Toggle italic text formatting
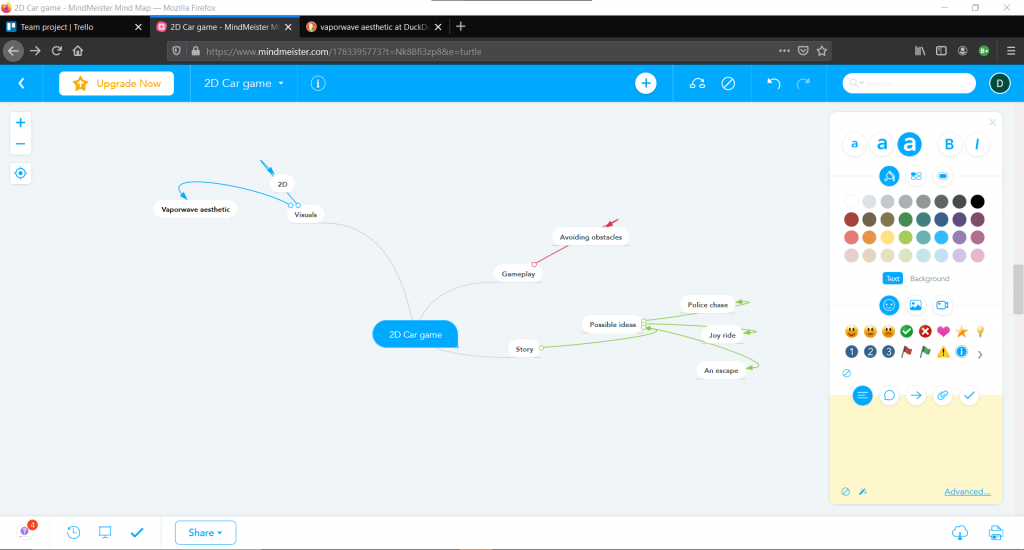Viewport: 1024px width, 550px height. click(977, 145)
